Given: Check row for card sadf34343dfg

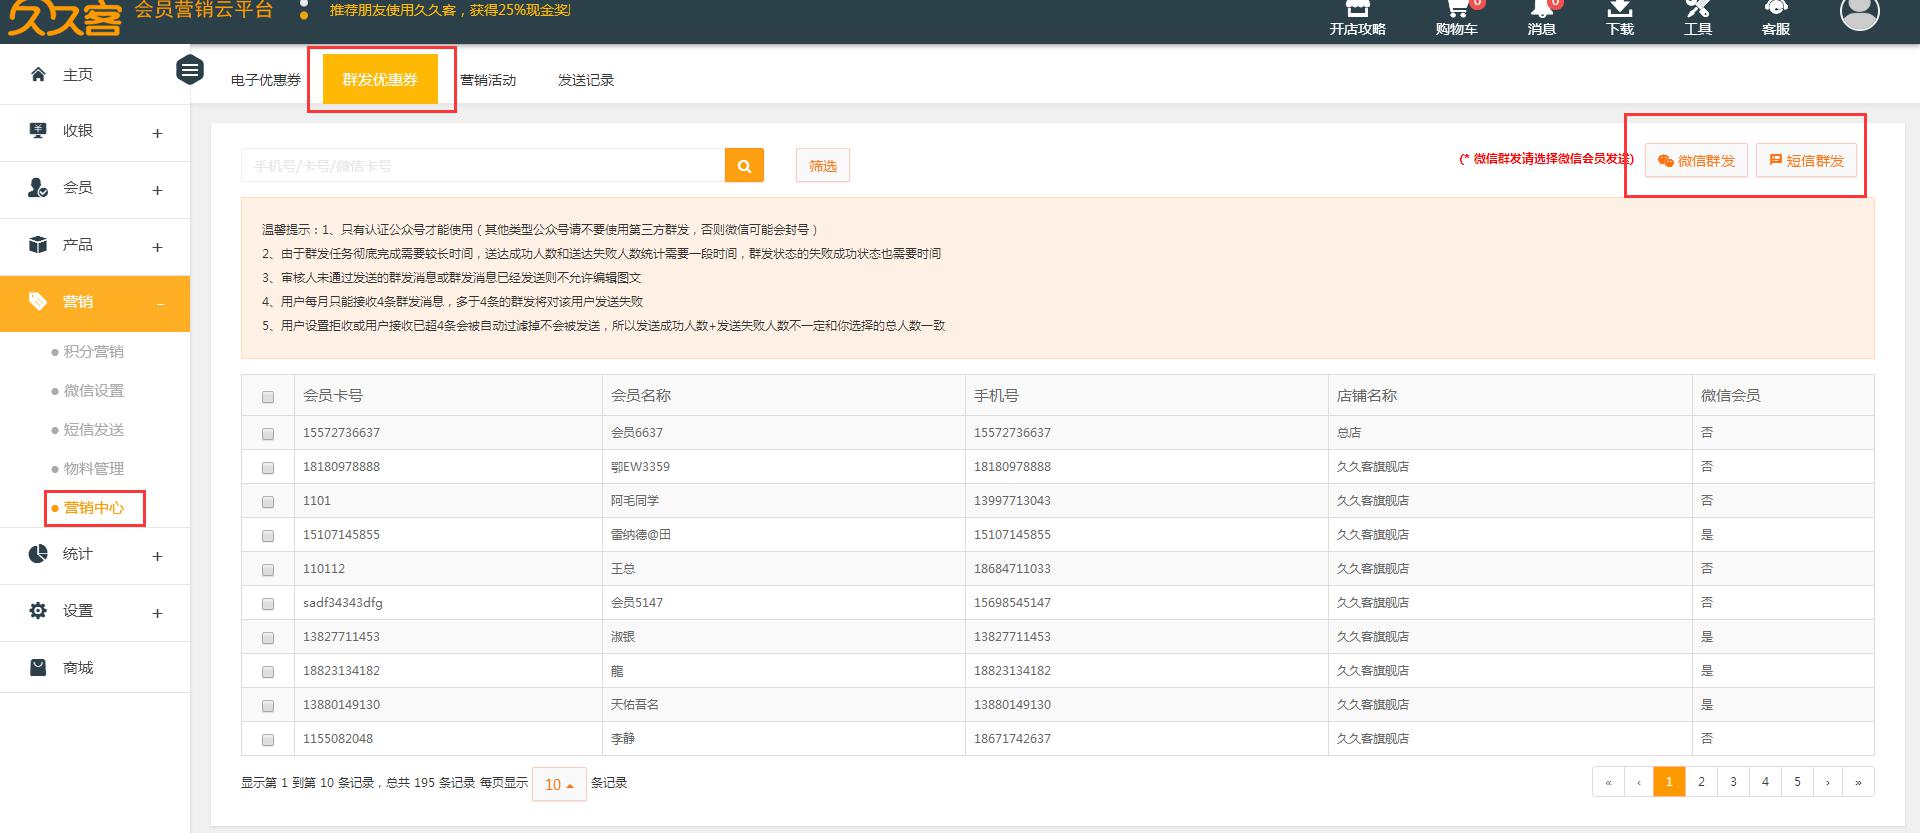Looking at the screenshot, I should coord(268,604).
